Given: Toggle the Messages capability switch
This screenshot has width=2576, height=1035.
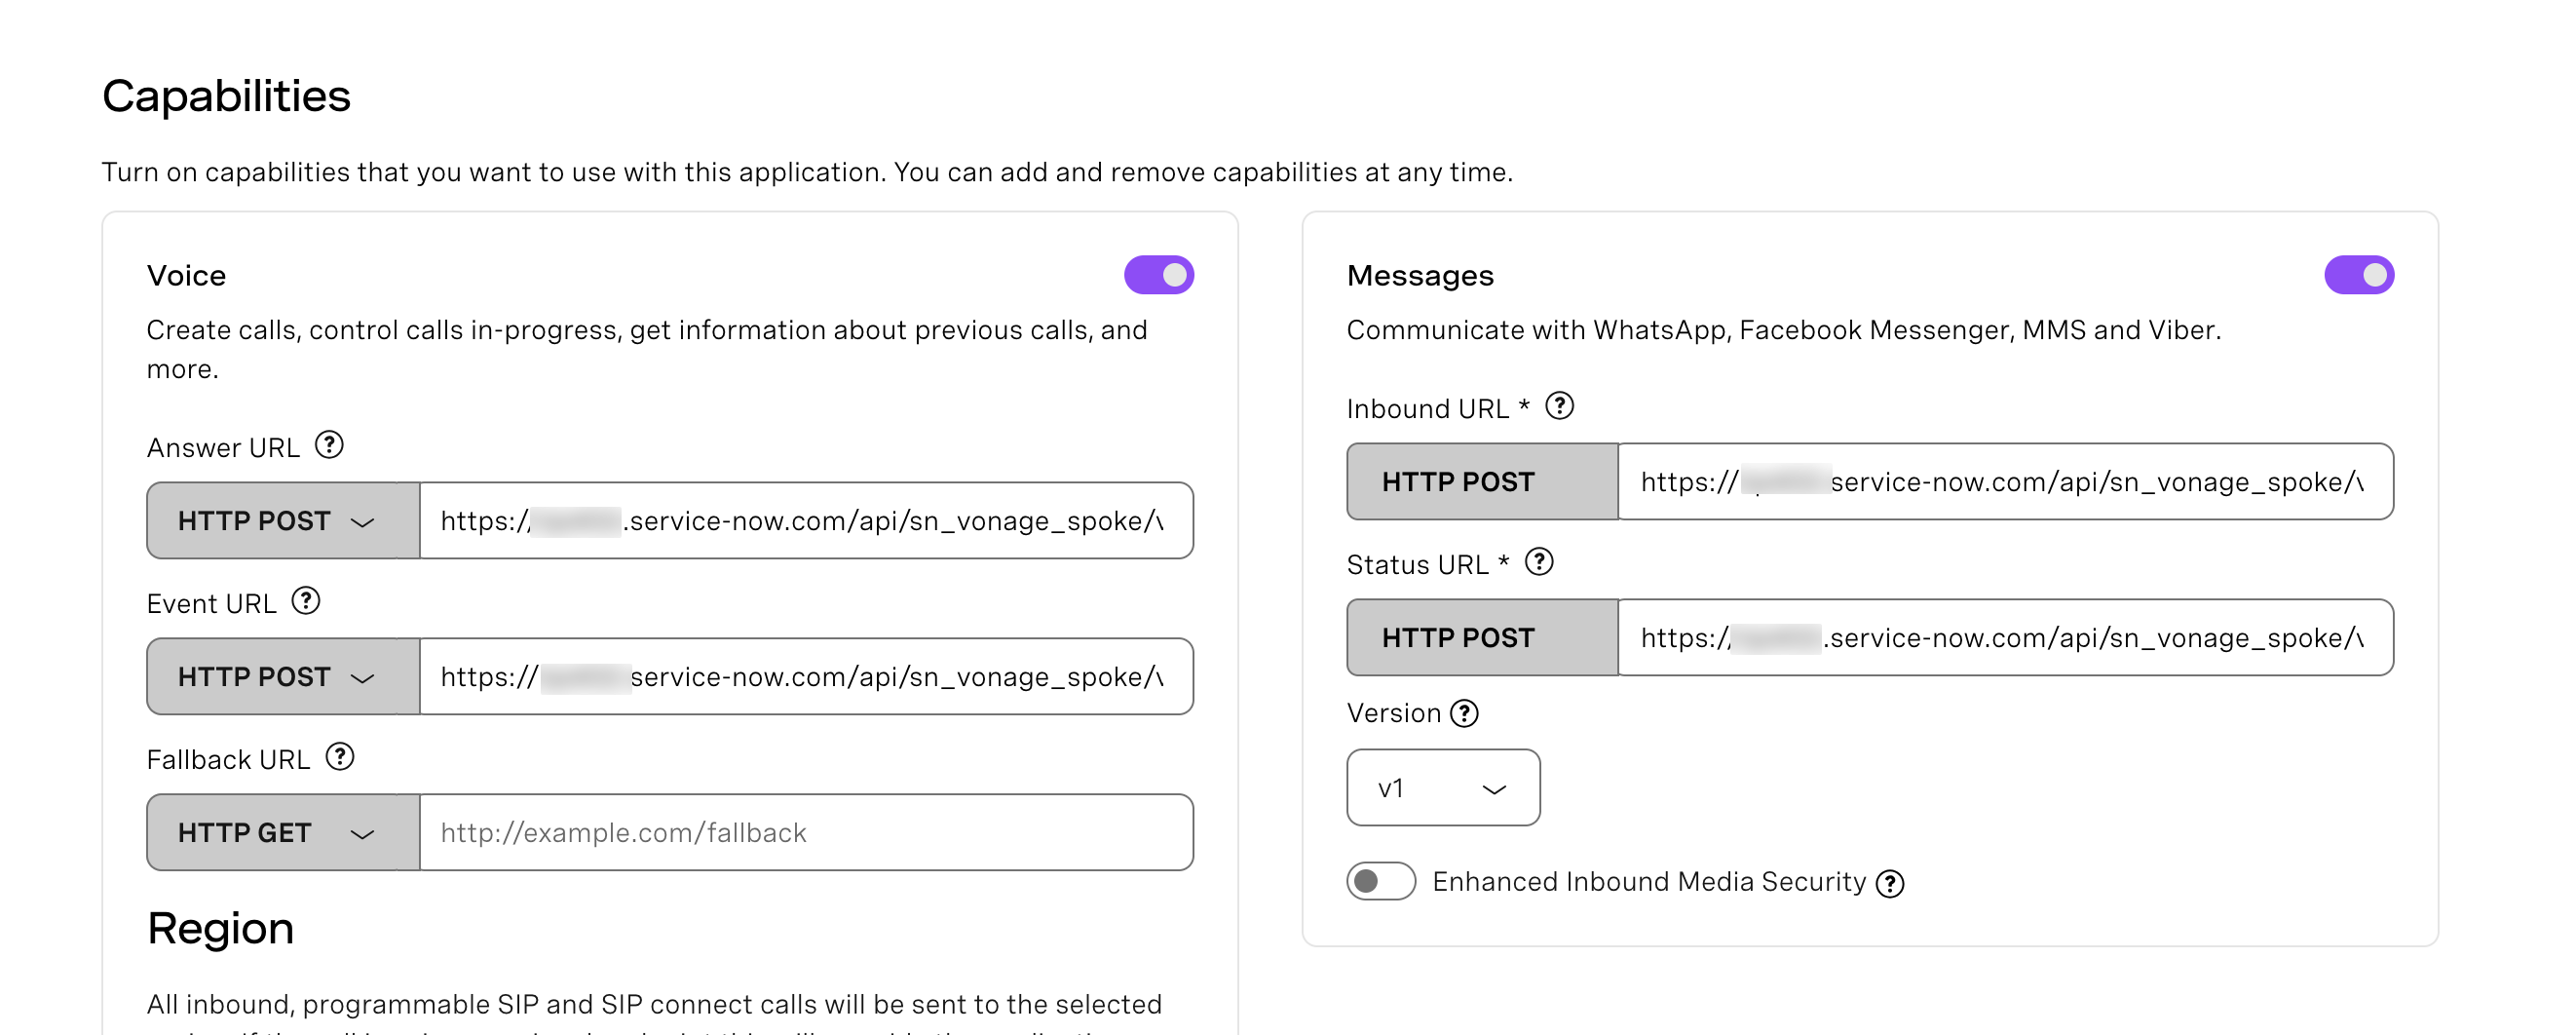Looking at the screenshot, I should click(2359, 275).
